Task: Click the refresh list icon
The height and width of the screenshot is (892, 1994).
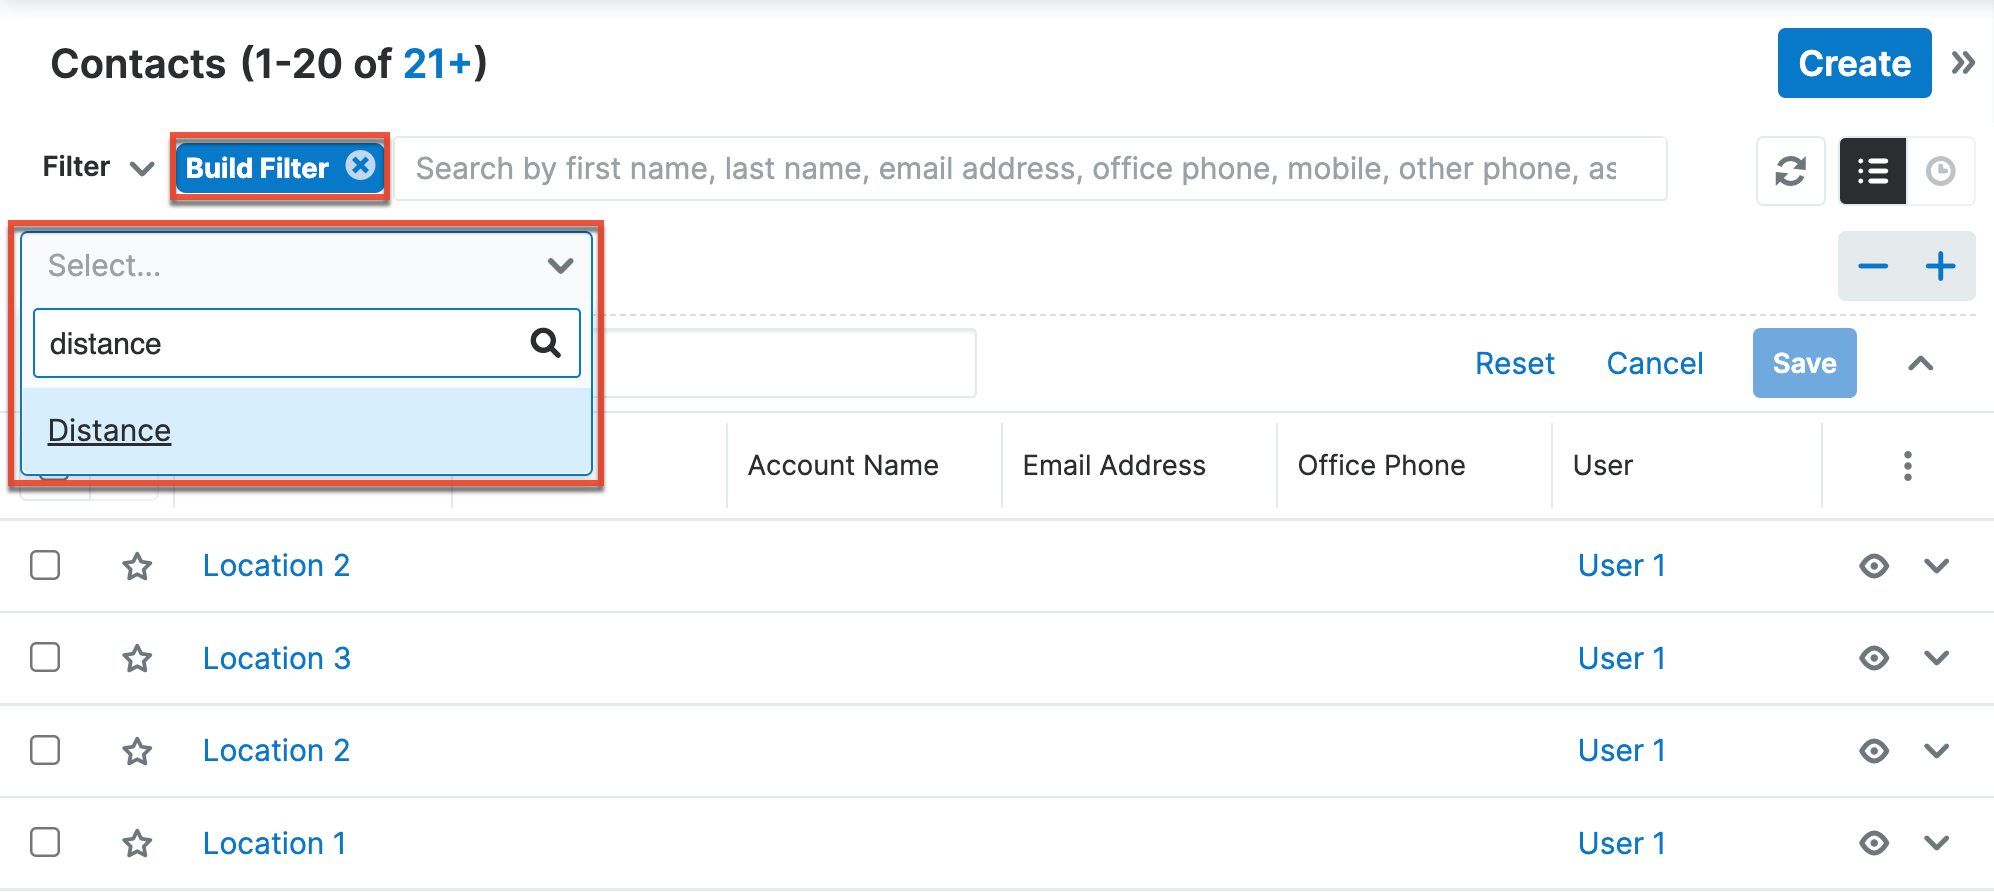Action: [x=1790, y=171]
